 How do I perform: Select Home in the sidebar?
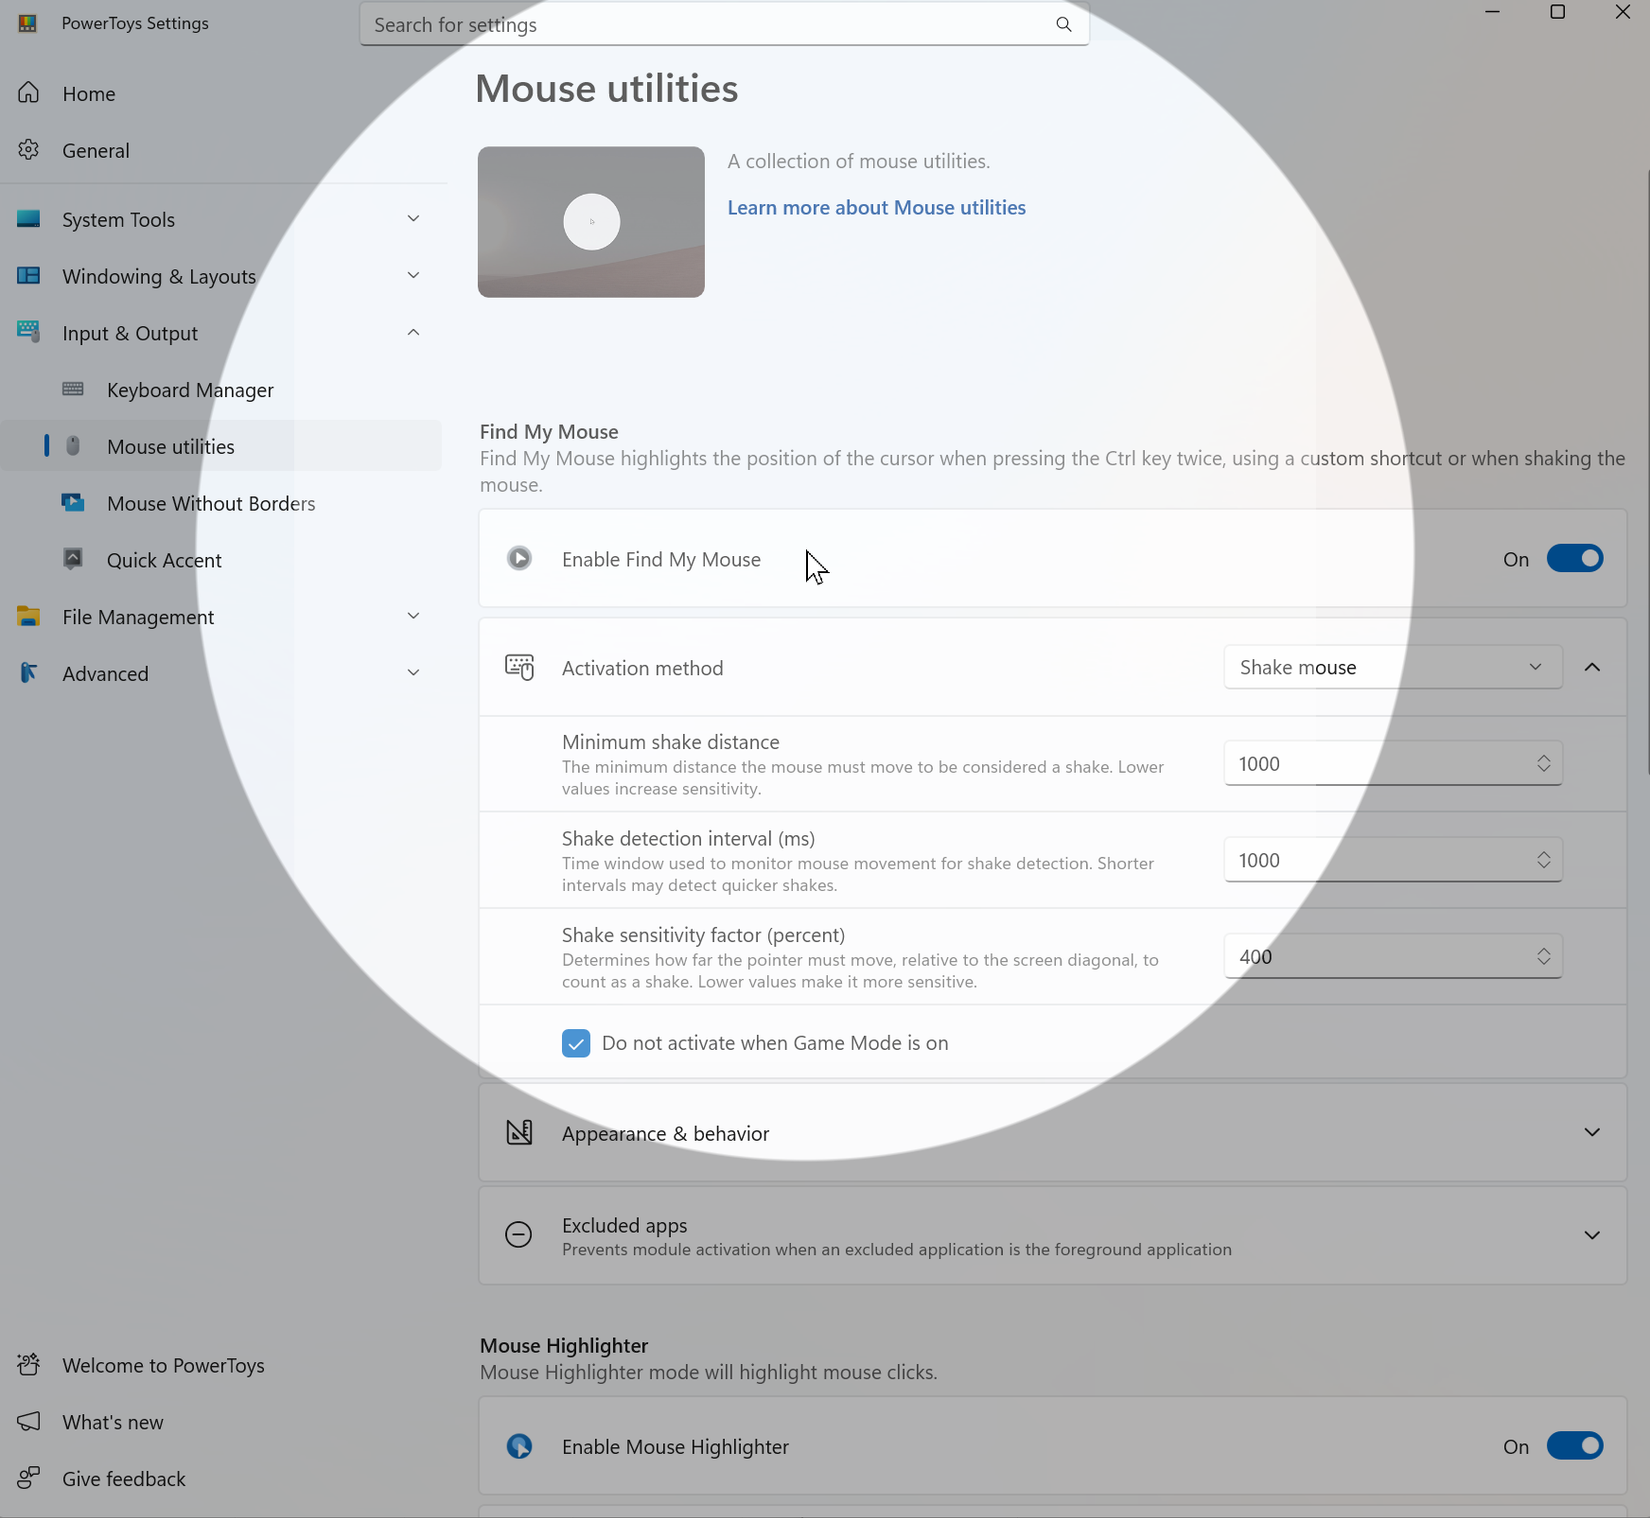[89, 93]
